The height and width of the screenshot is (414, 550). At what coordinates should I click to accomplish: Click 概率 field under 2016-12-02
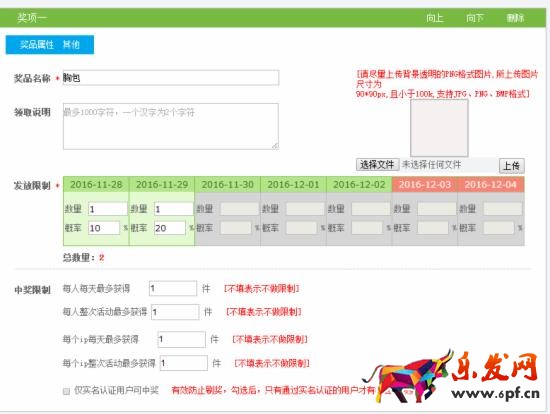(x=367, y=228)
